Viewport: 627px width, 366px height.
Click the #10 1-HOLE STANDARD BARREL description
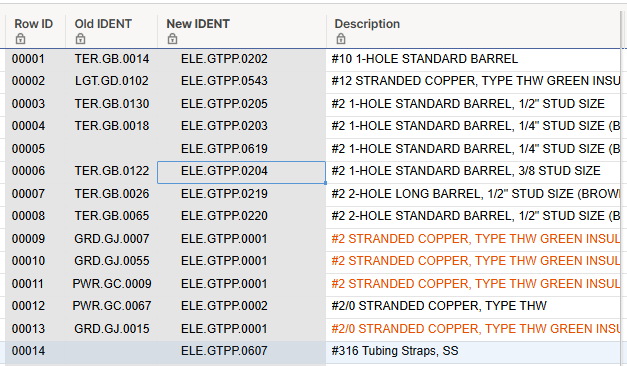pyautogui.click(x=425, y=59)
